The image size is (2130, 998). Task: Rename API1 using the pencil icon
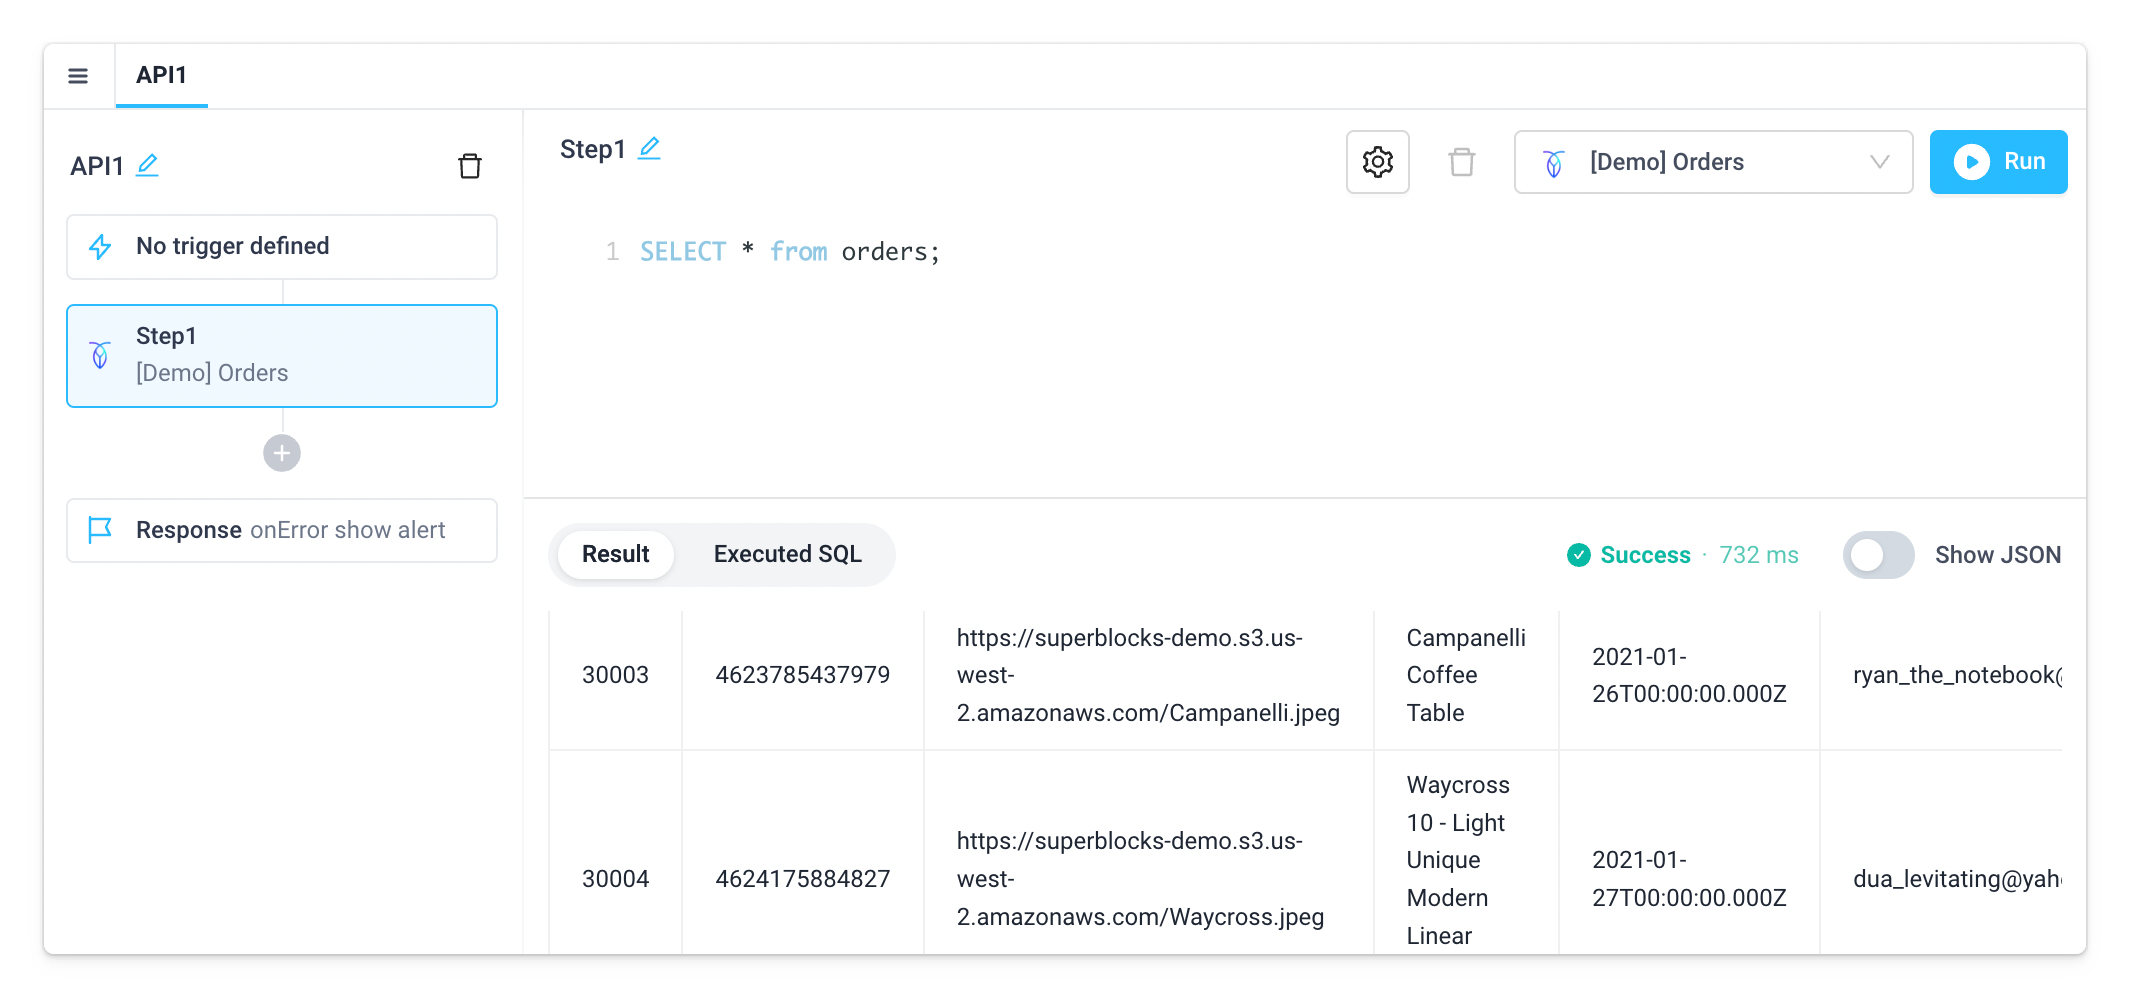click(147, 165)
